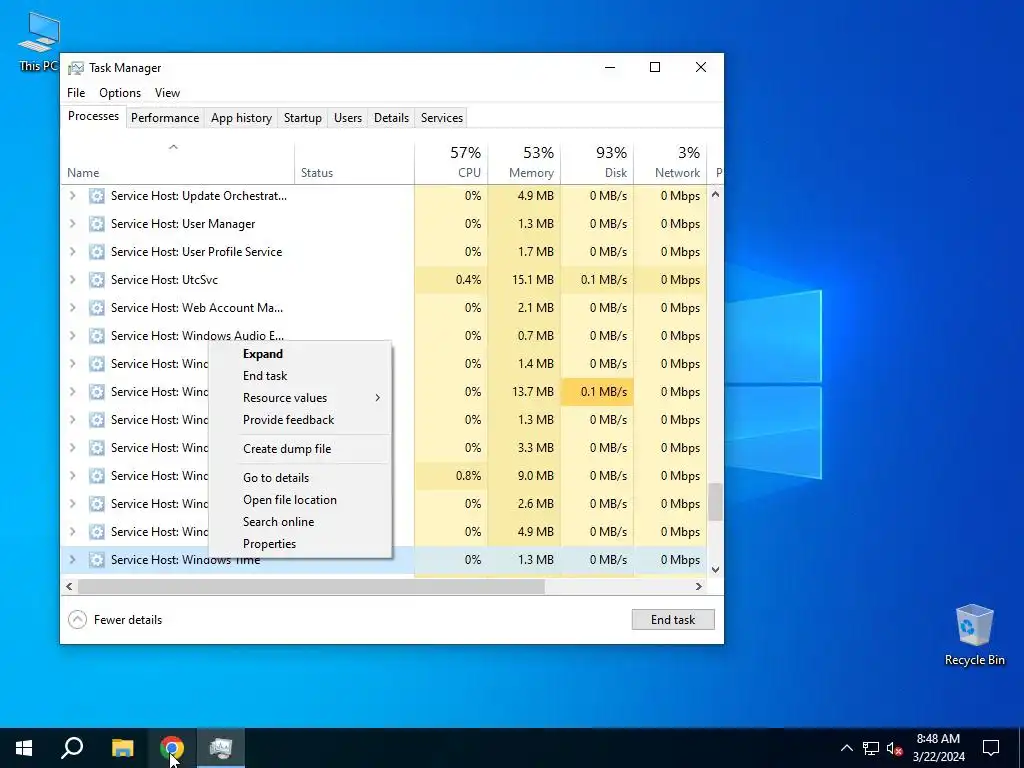1024x768 pixels.
Task: Select Provide feedback menu entry
Action: [300, 420]
